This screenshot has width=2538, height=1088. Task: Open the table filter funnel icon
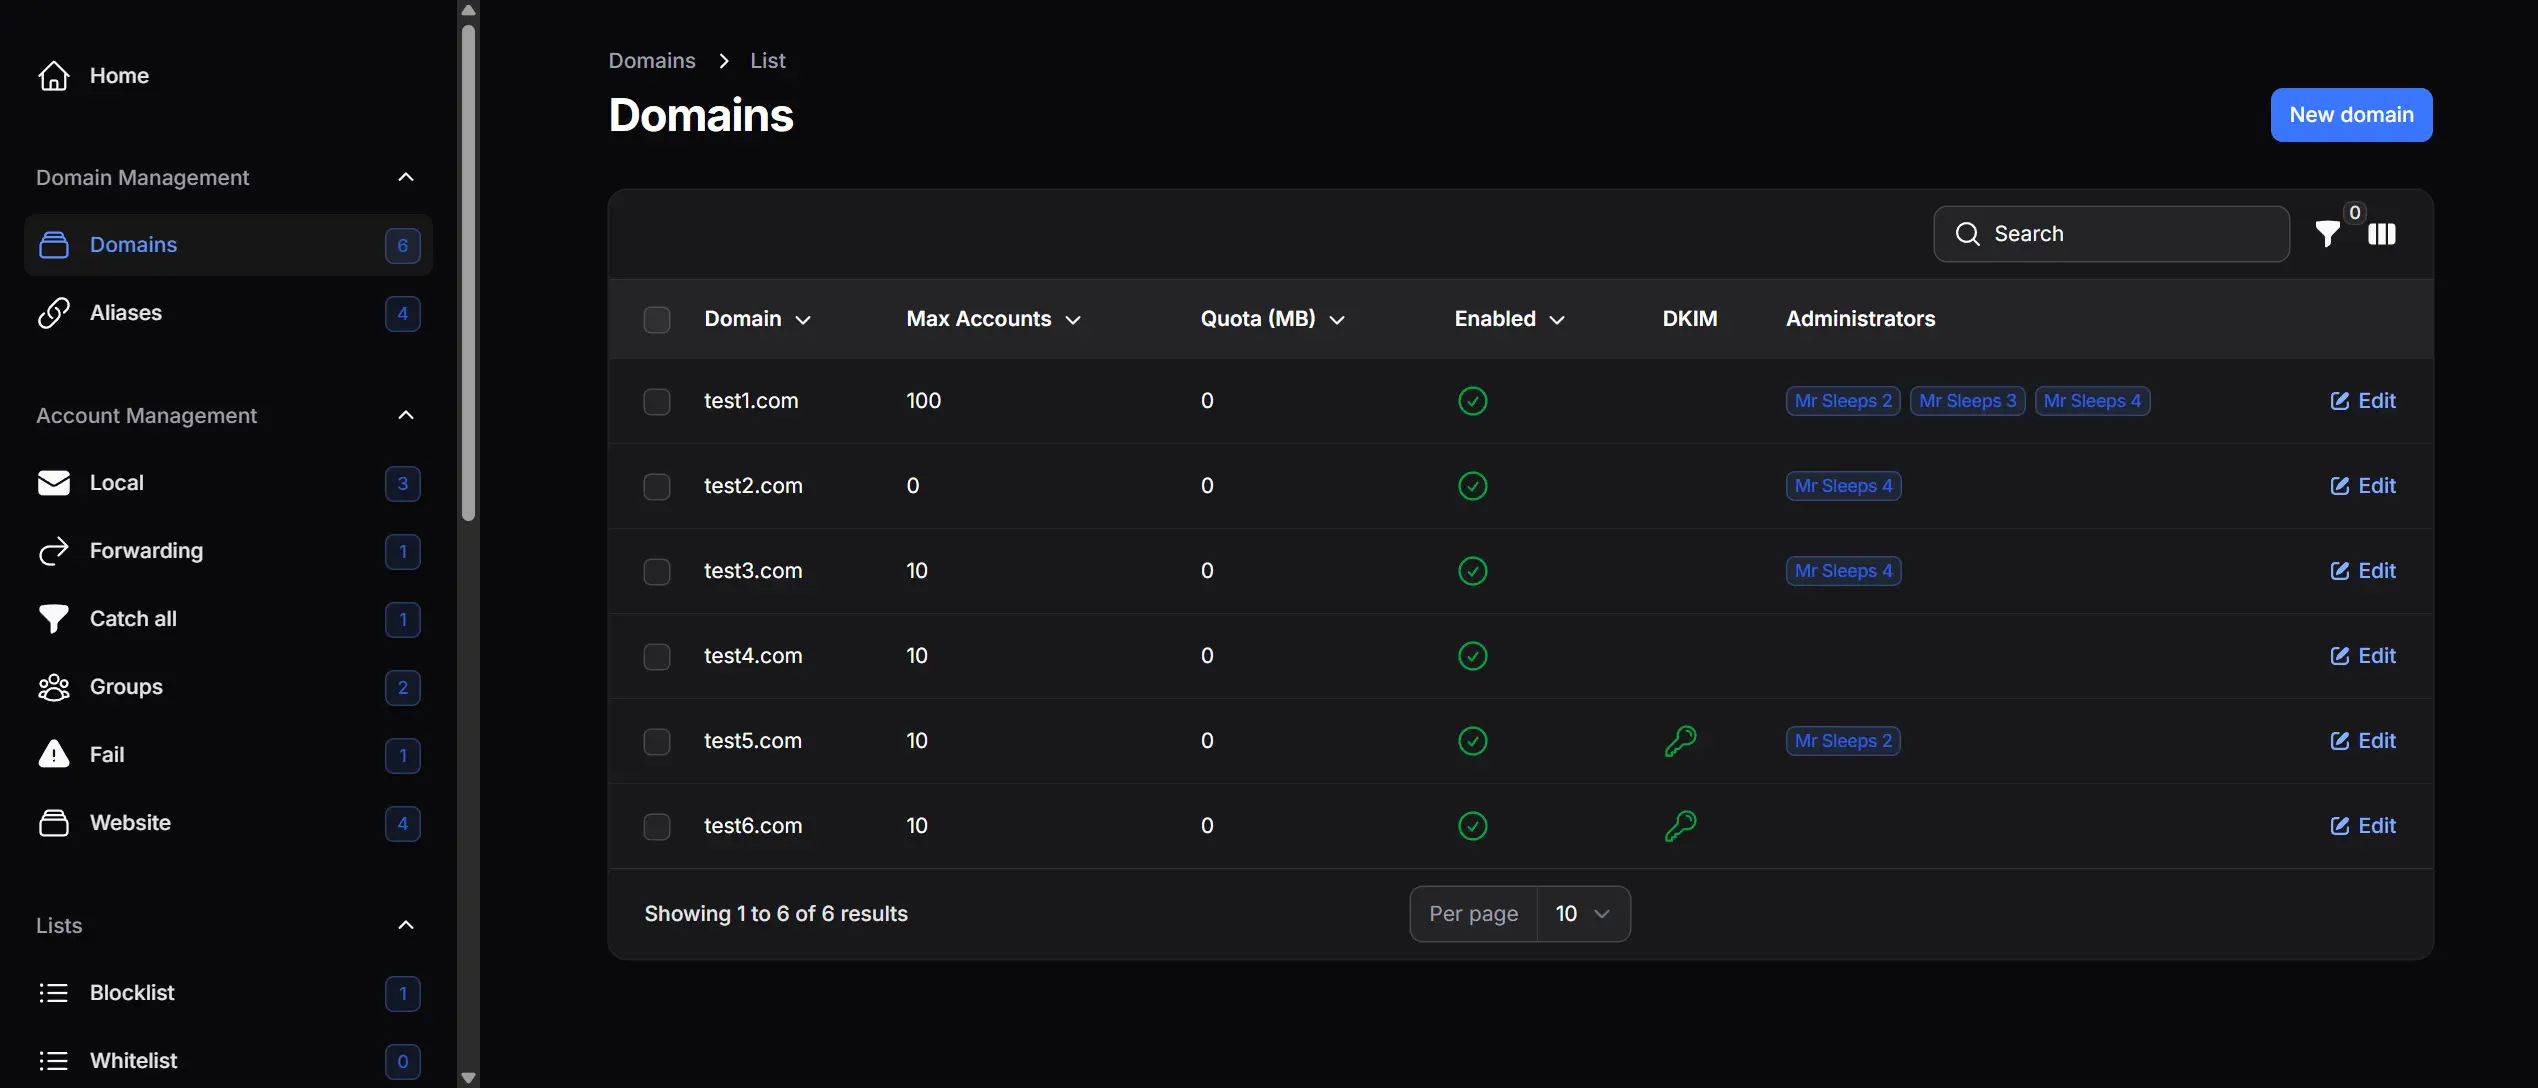coord(2328,234)
